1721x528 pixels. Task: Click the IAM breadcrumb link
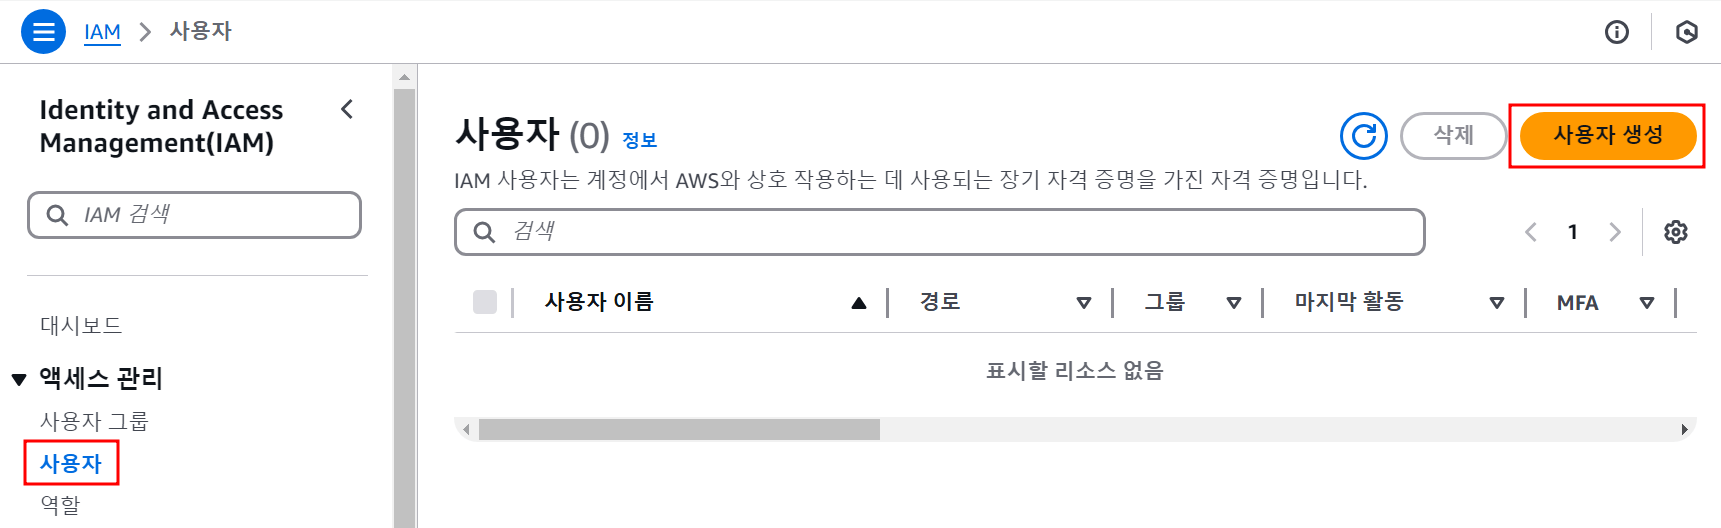click(x=102, y=32)
